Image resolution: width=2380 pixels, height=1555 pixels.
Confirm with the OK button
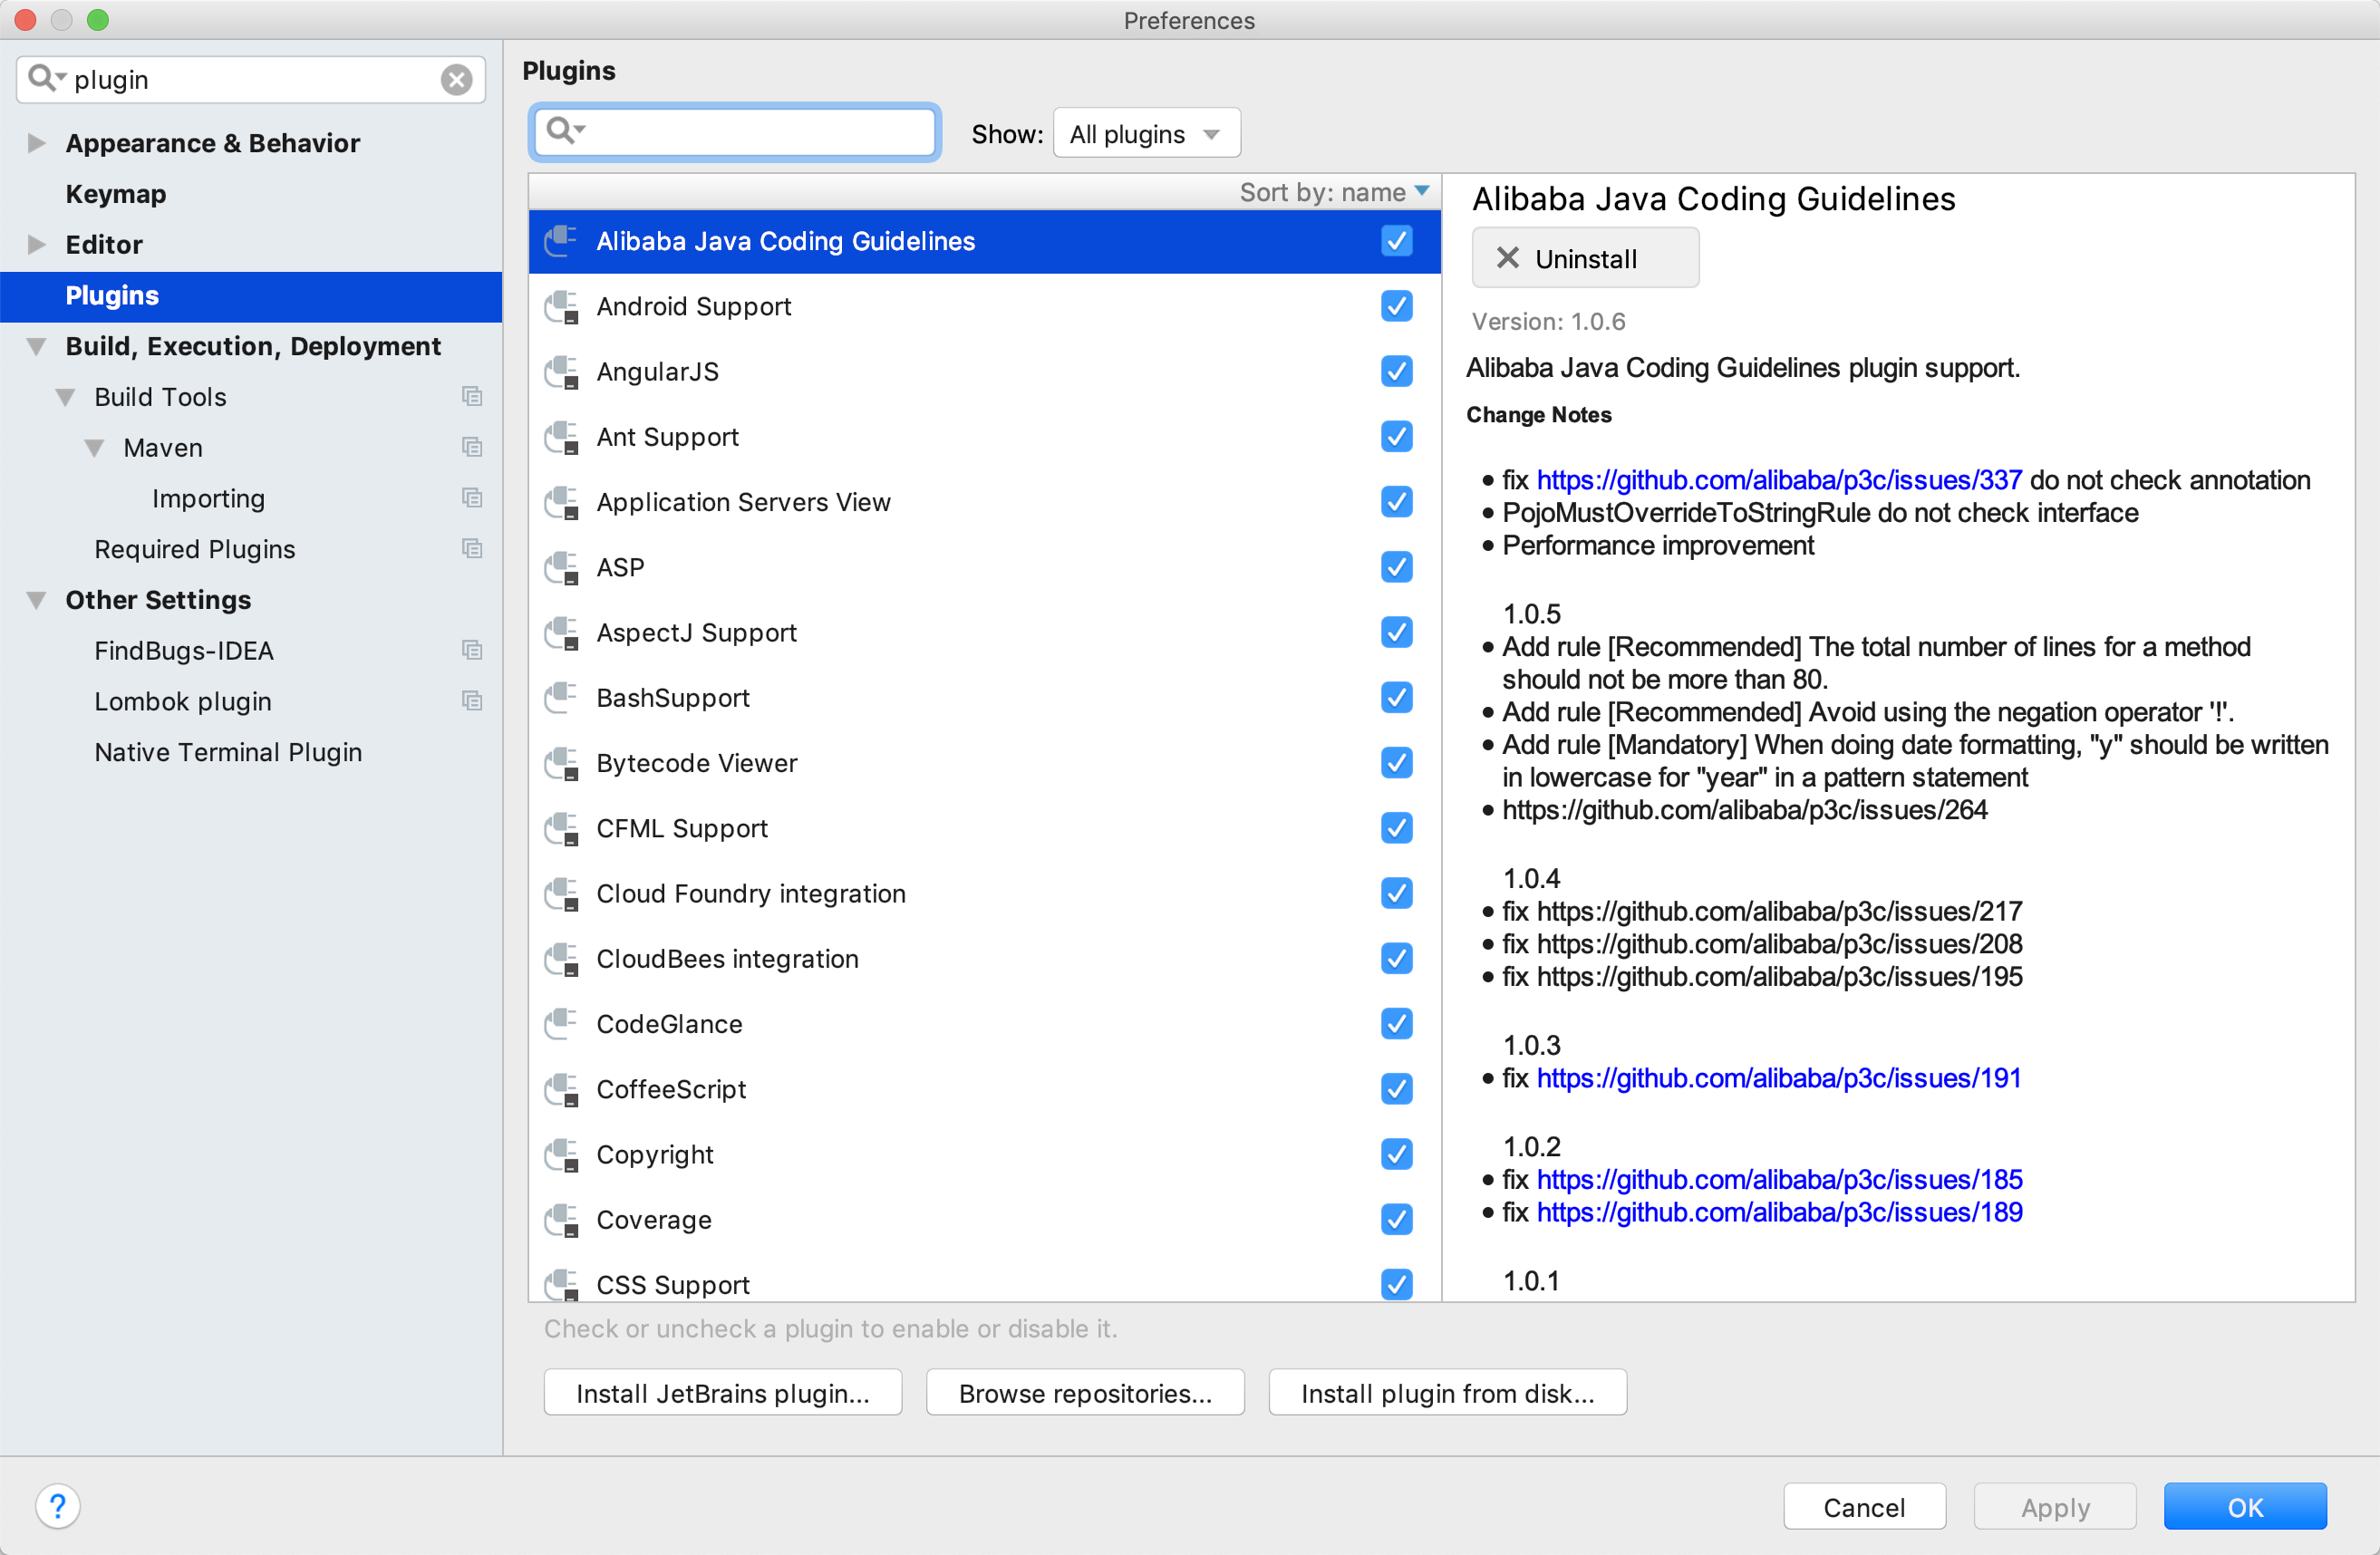tap(2245, 1507)
